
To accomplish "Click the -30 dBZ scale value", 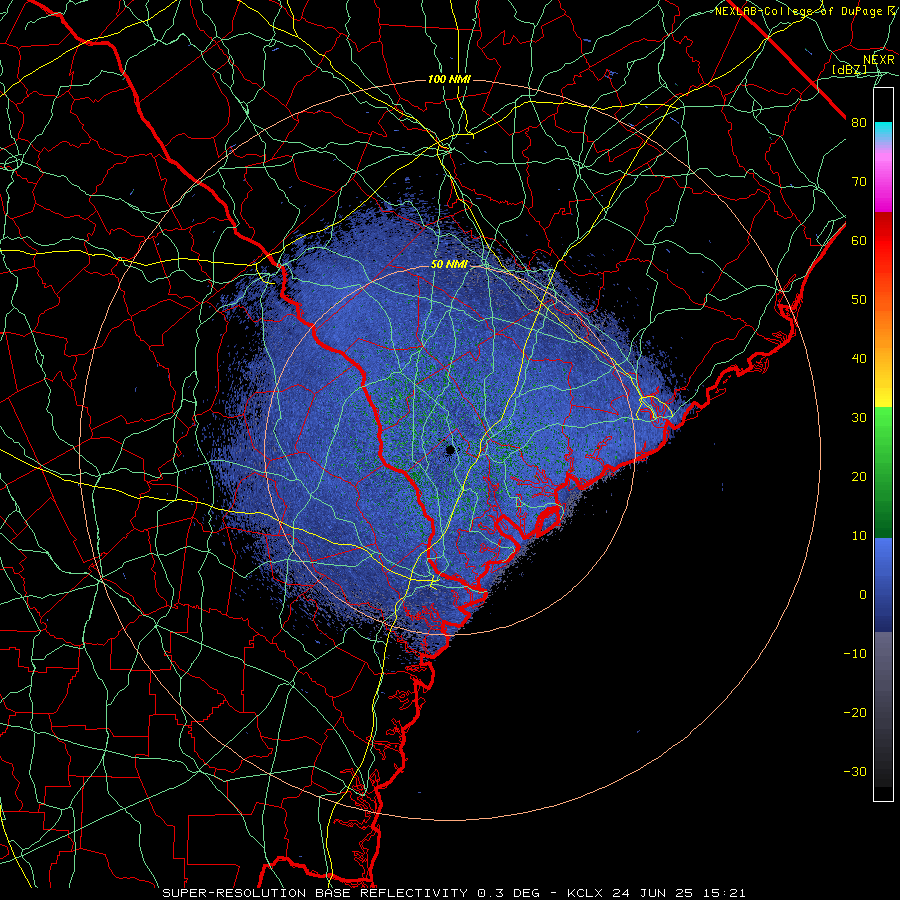I will coord(855,771).
